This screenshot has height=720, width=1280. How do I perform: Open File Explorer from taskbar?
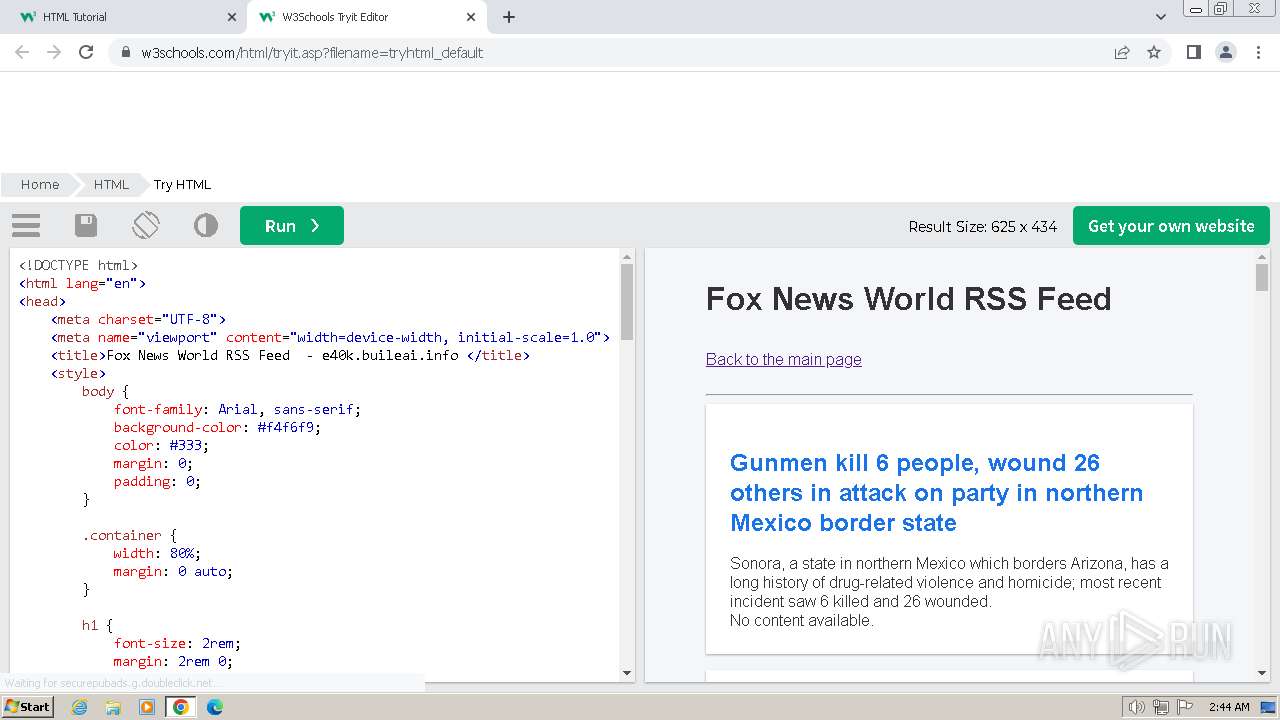click(113, 707)
